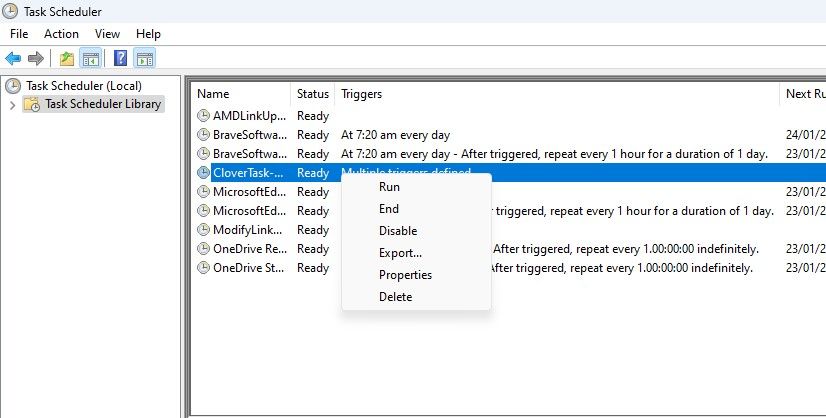This screenshot has width=826, height=418.
Task: Toggle the Show/Hide Action Pane icon
Action: [x=144, y=58]
